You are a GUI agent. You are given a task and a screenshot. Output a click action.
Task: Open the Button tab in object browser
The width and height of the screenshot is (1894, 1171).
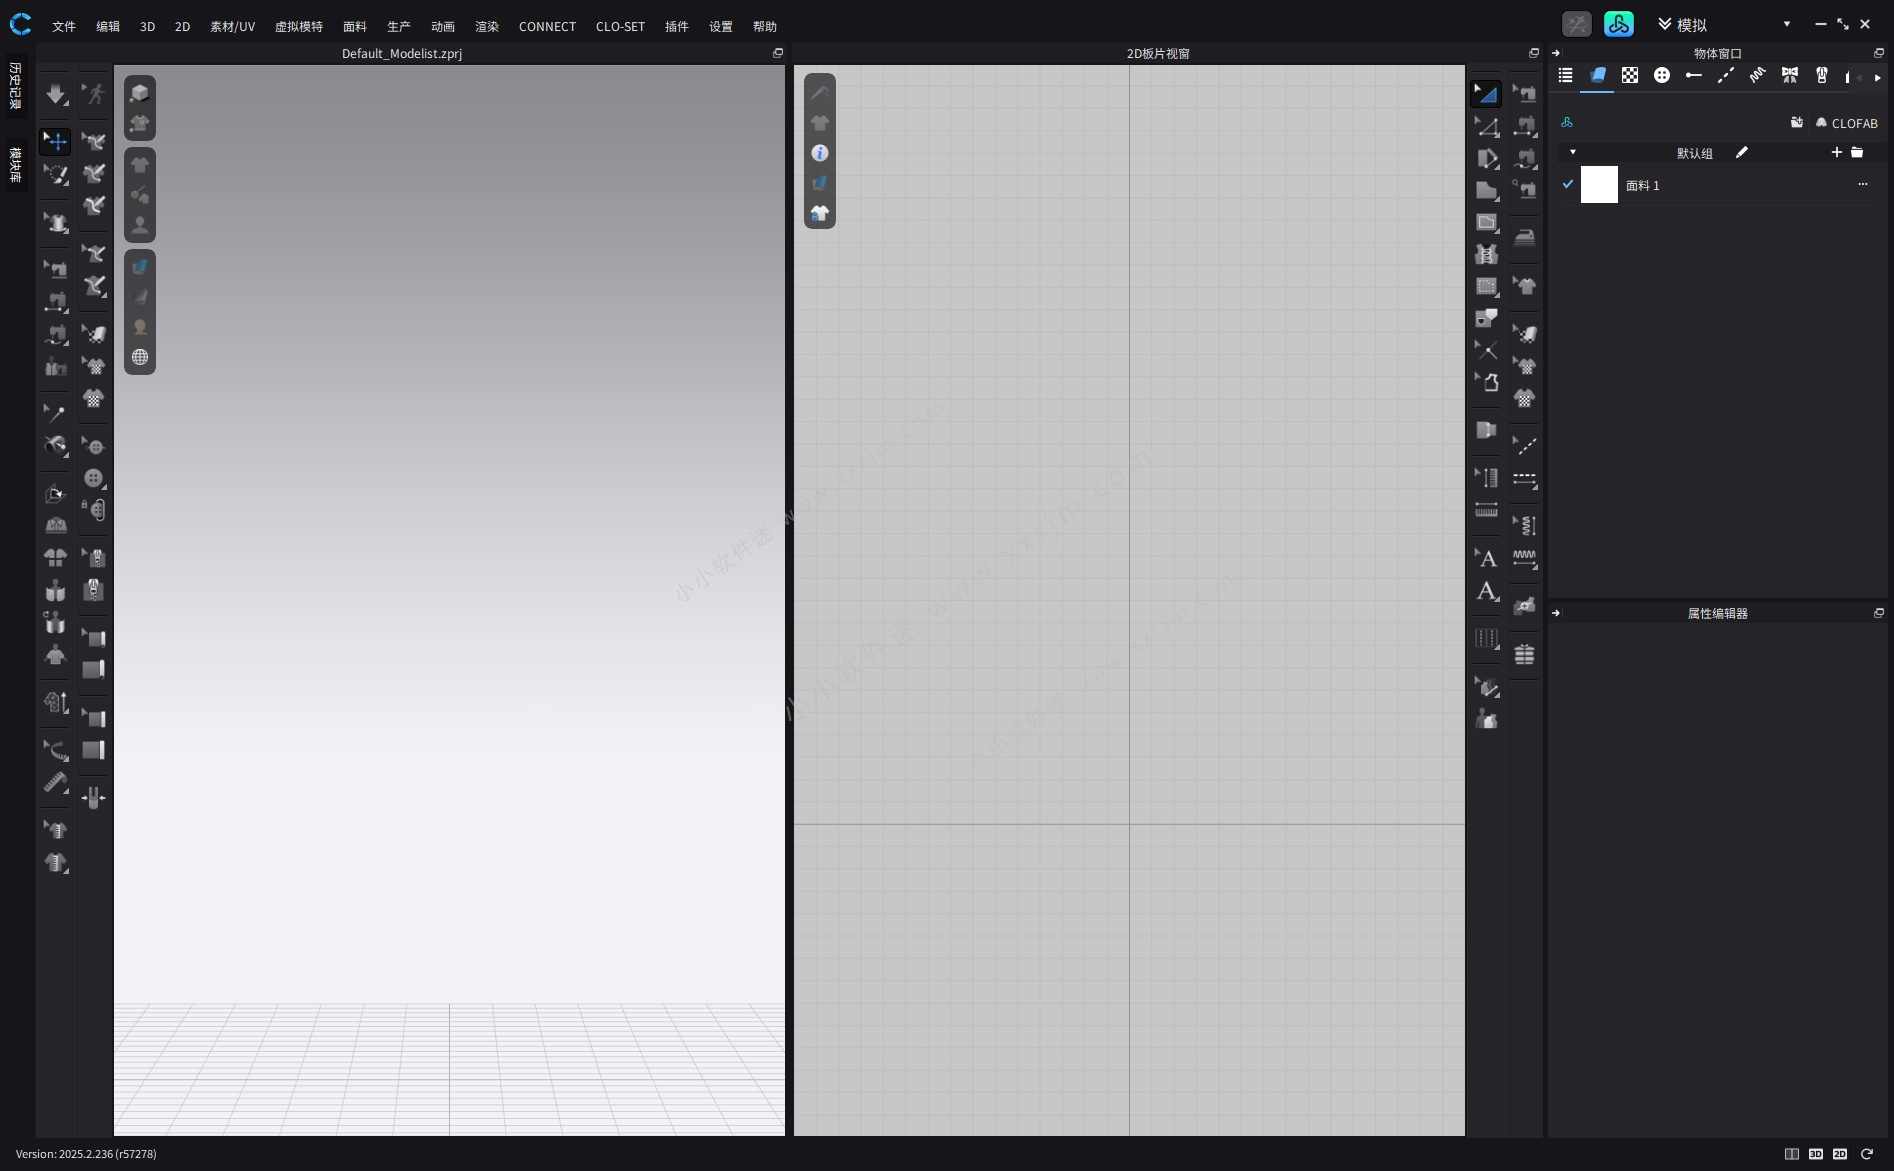click(1661, 76)
